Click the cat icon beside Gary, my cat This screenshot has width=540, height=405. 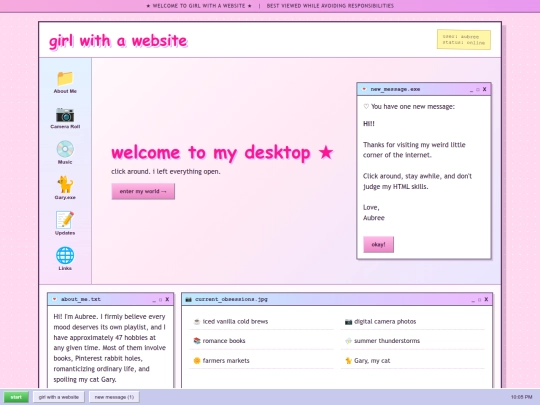[348, 361]
